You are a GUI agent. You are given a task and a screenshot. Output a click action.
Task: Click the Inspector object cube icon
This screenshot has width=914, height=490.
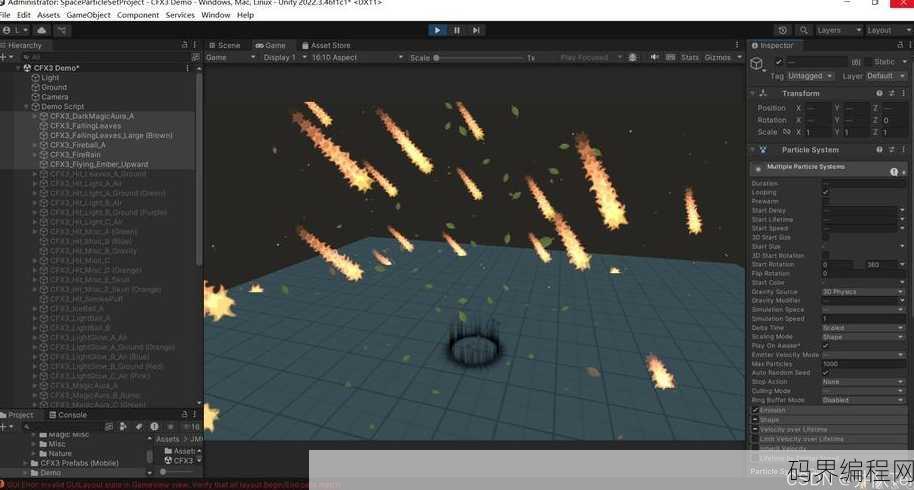[x=757, y=64]
